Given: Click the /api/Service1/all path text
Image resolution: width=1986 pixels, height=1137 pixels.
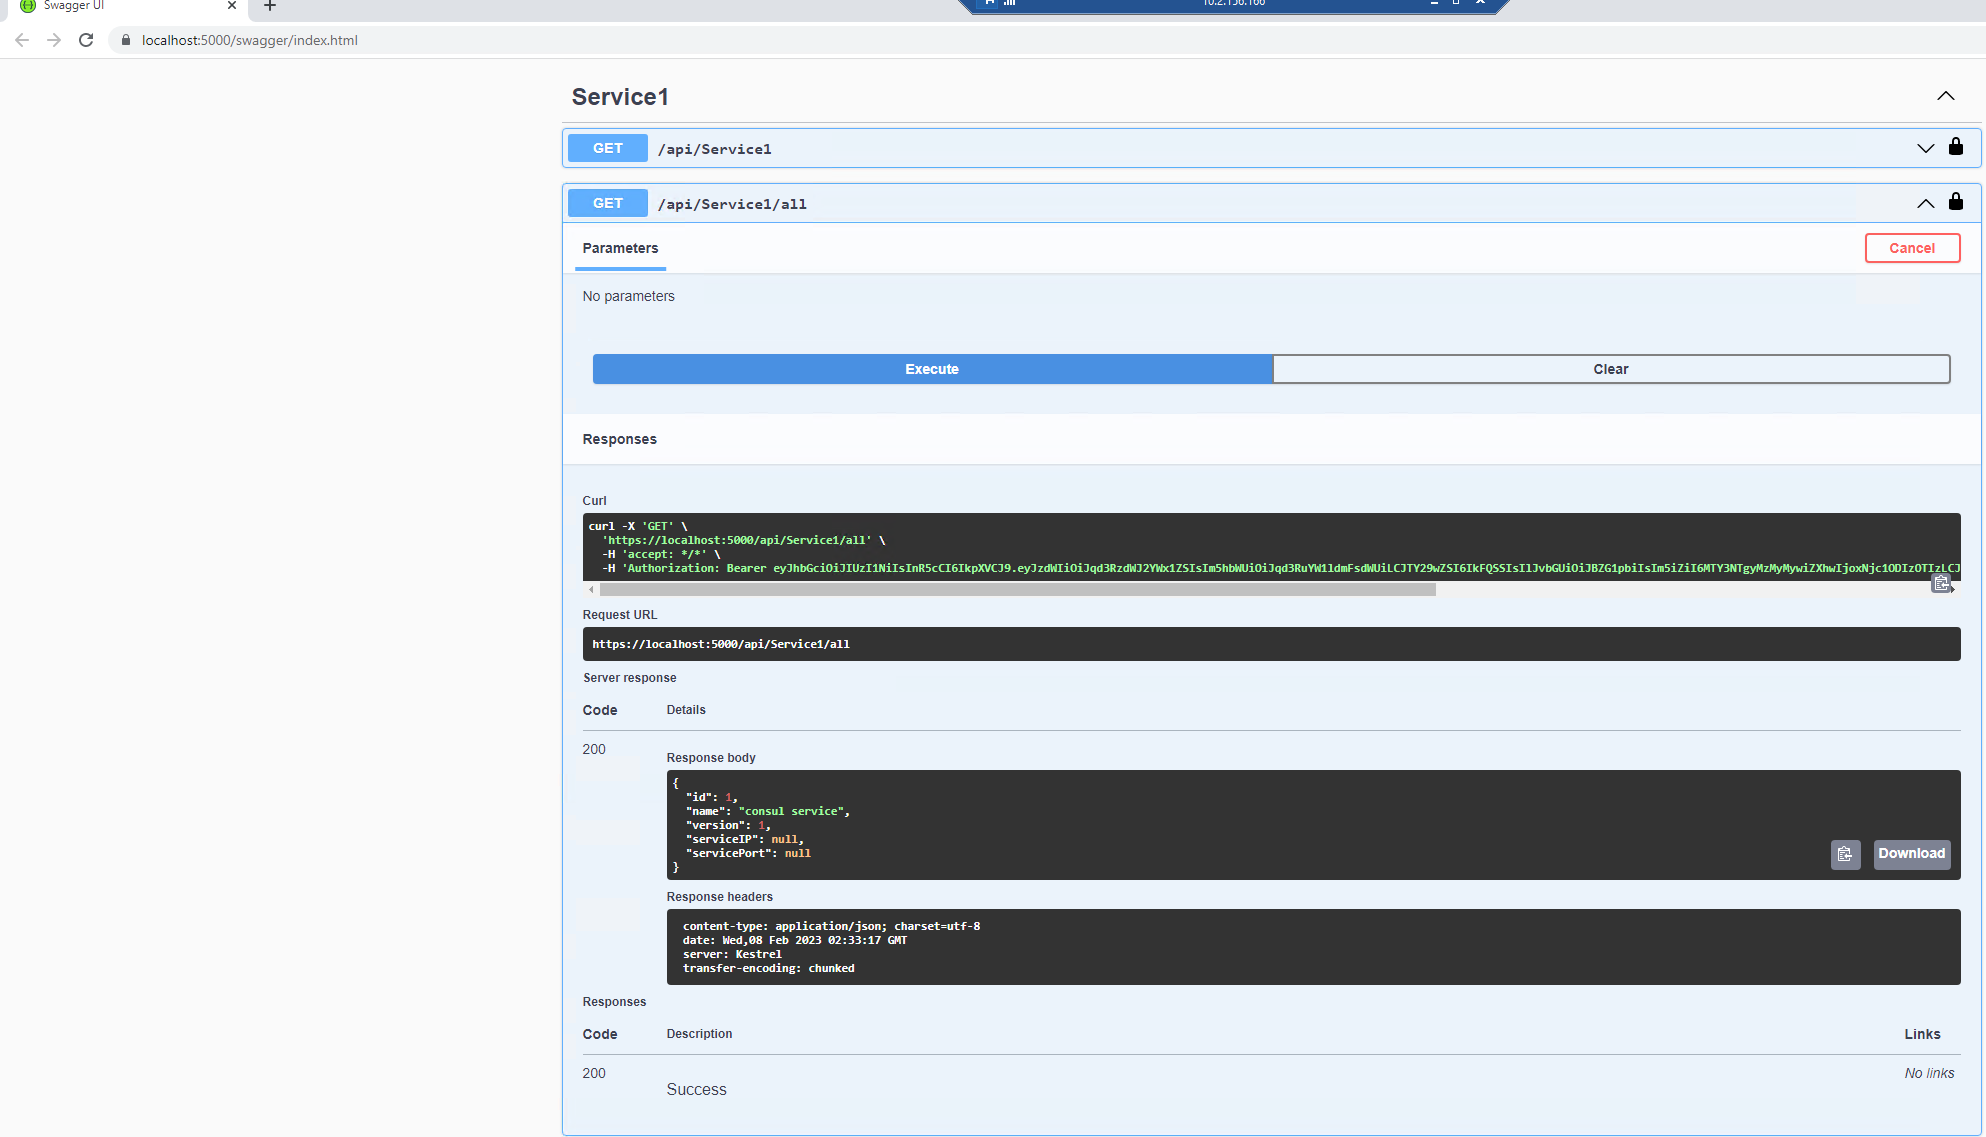Looking at the screenshot, I should click(x=732, y=204).
